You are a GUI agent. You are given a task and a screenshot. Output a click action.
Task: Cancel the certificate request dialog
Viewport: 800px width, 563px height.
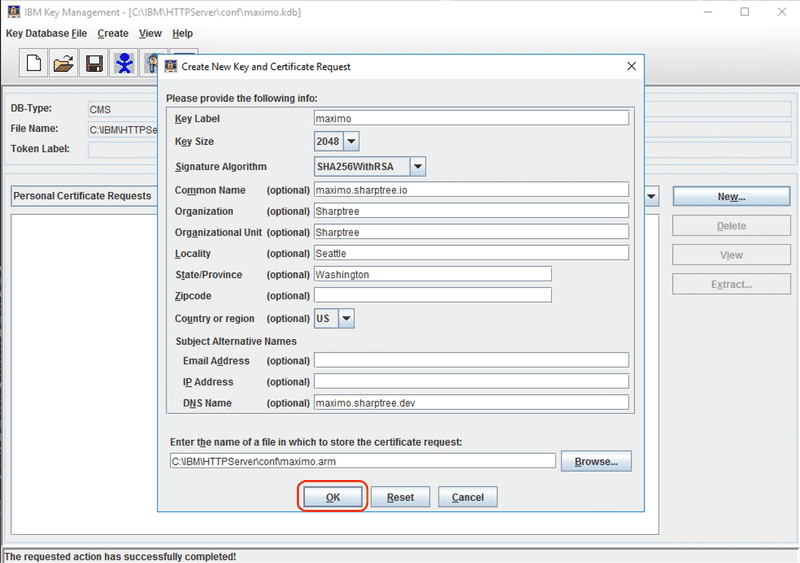pos(468,497)
